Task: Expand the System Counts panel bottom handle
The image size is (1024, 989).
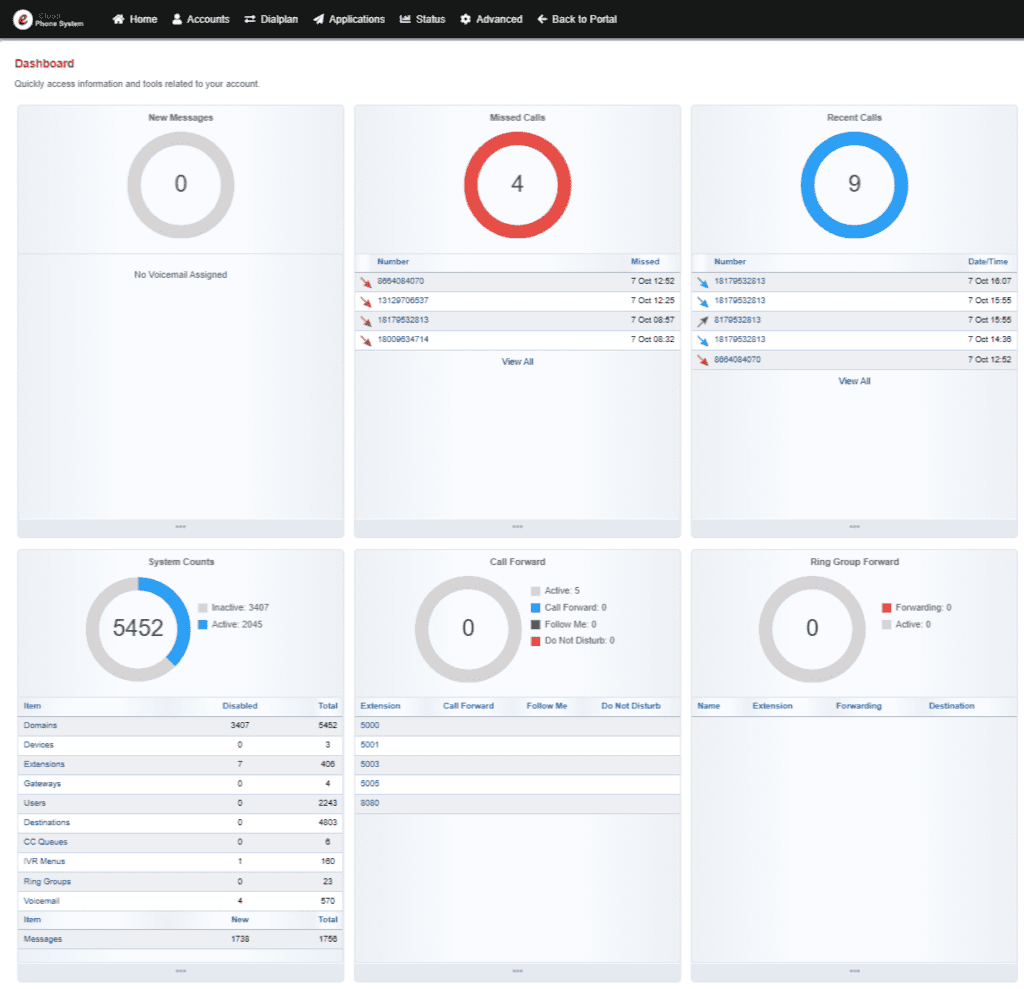Action: (180, 971)
